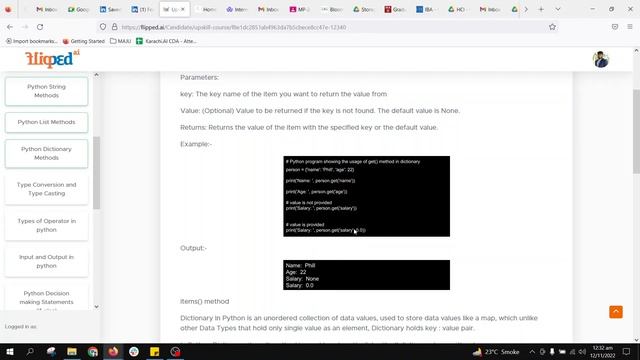Click the get() method code example image
The width and height of the screenshot is (640, 360).
tap(367, 196)
